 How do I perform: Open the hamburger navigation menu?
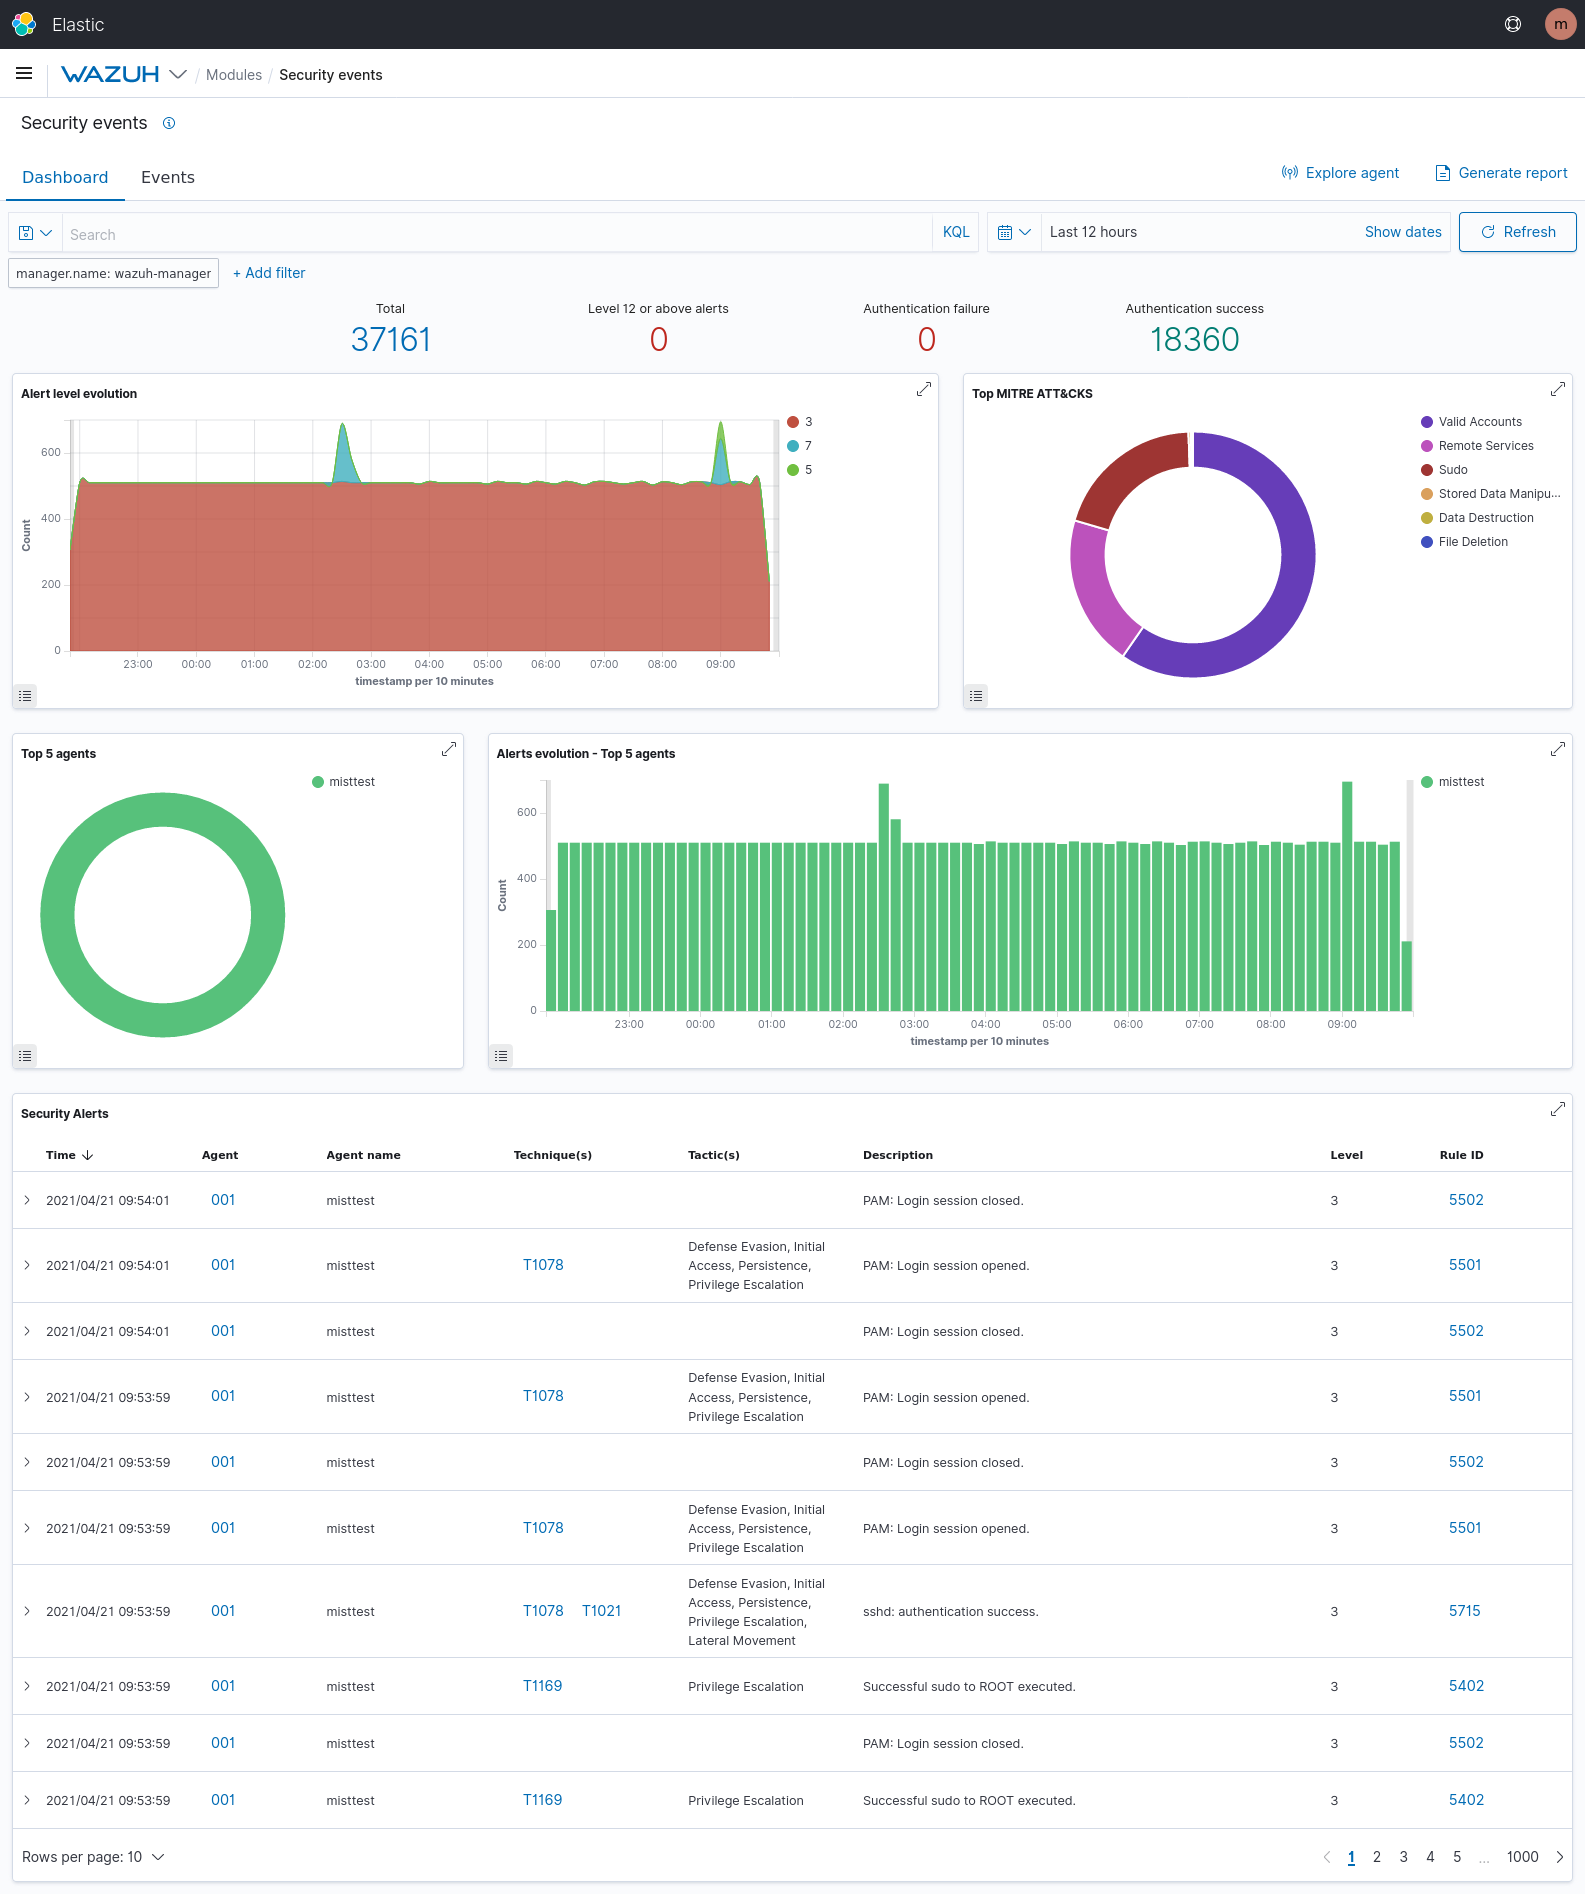pos(24,74)
